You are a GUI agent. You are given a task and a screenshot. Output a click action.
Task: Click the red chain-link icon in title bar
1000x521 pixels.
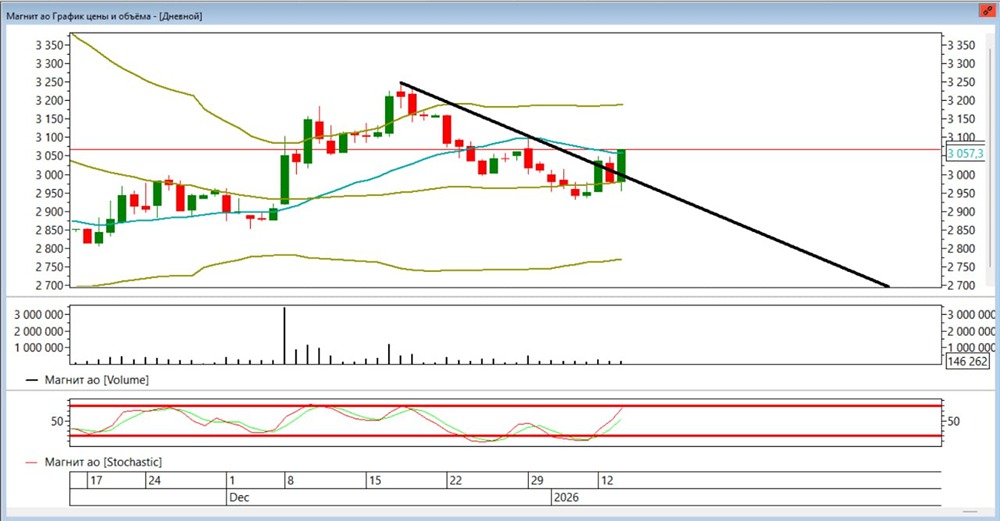point(987,11)
